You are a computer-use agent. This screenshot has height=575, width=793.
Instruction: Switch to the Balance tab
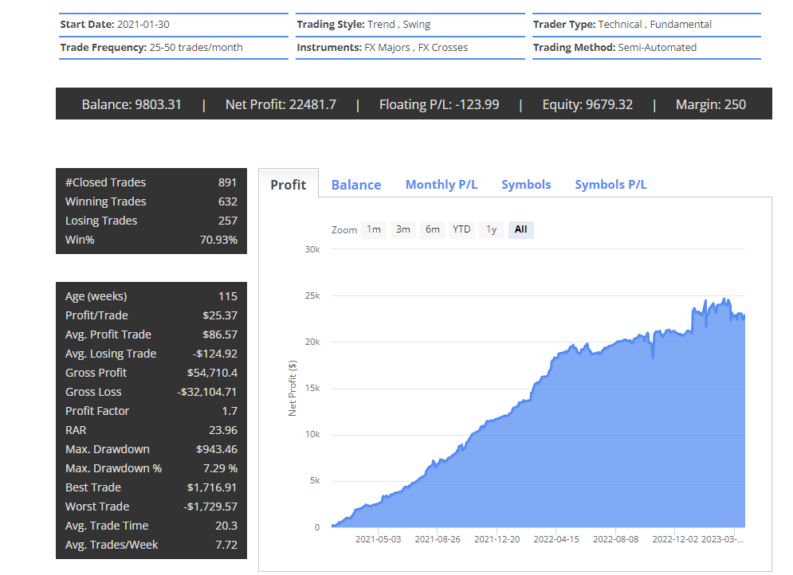coord(356,184)
